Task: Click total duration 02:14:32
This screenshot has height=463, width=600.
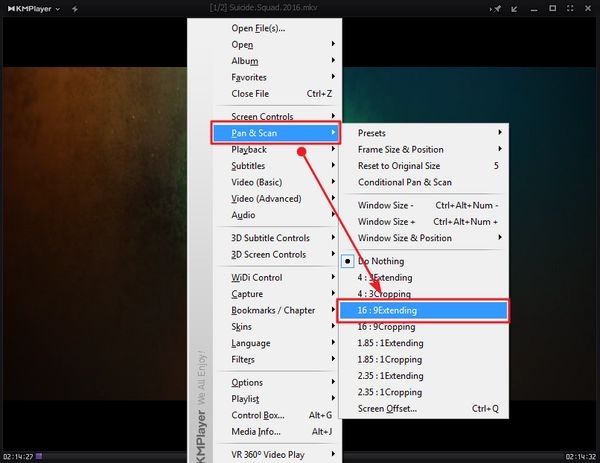Action: (580, 456)
